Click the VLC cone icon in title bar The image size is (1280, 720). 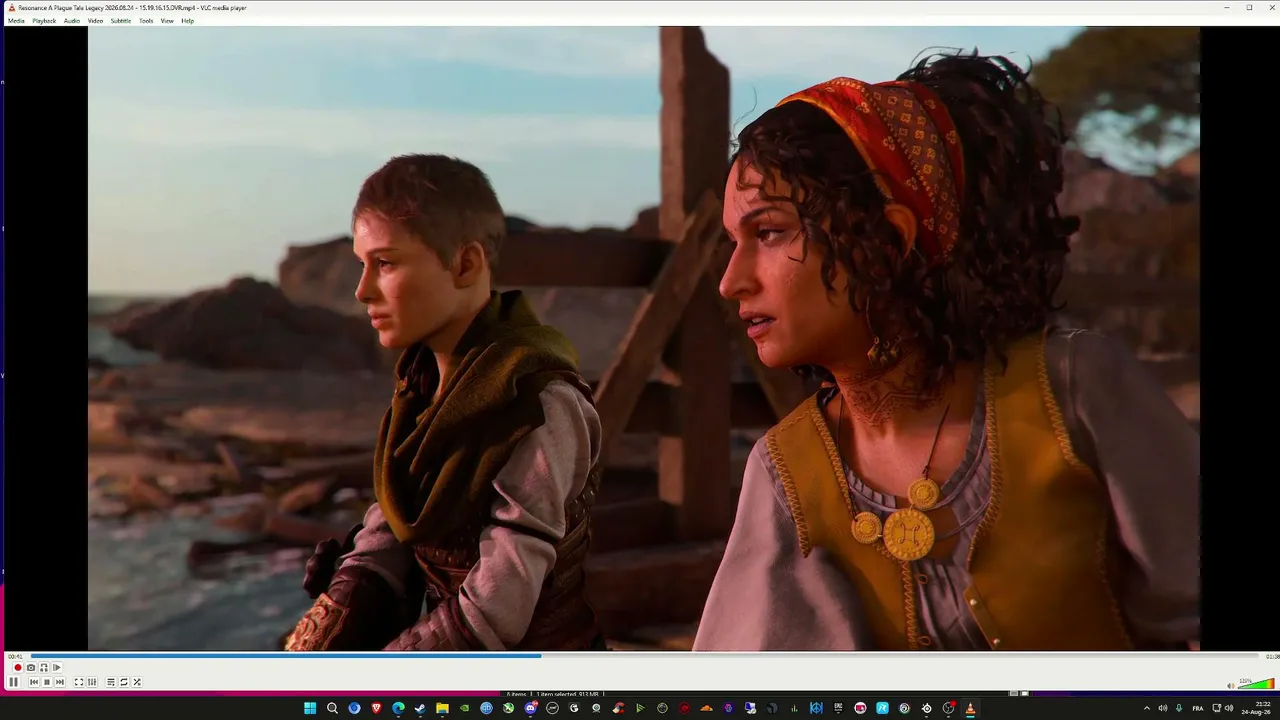[12, 8]
